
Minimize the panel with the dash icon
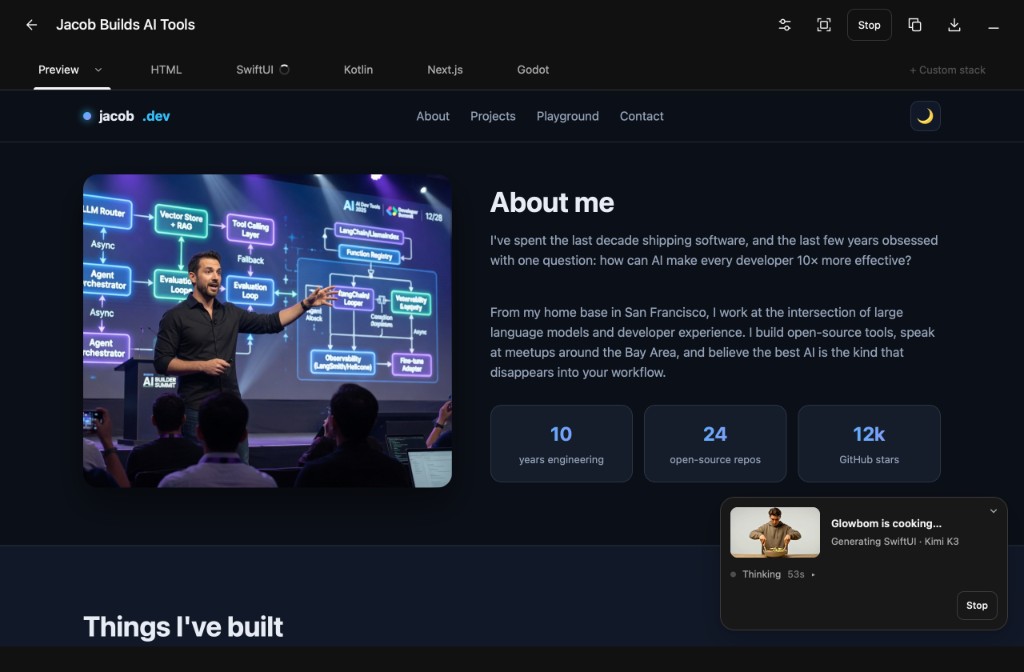tap(993, 27)
